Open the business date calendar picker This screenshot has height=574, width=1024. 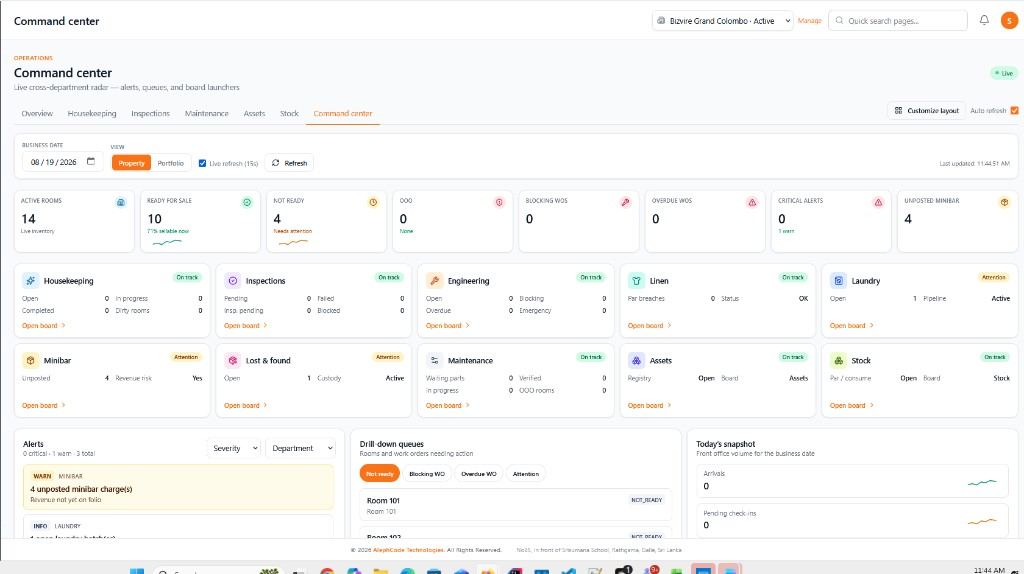[x=91, y=161]
